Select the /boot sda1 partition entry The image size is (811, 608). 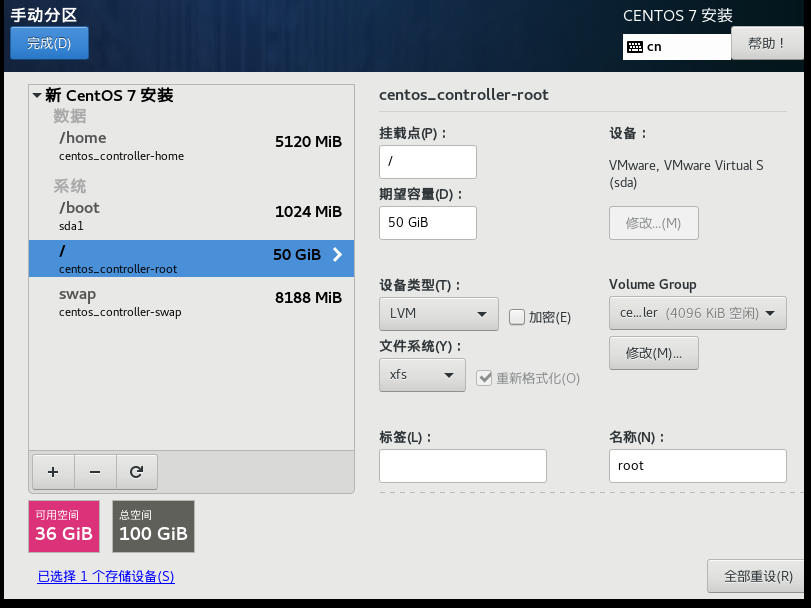[191, 216]
